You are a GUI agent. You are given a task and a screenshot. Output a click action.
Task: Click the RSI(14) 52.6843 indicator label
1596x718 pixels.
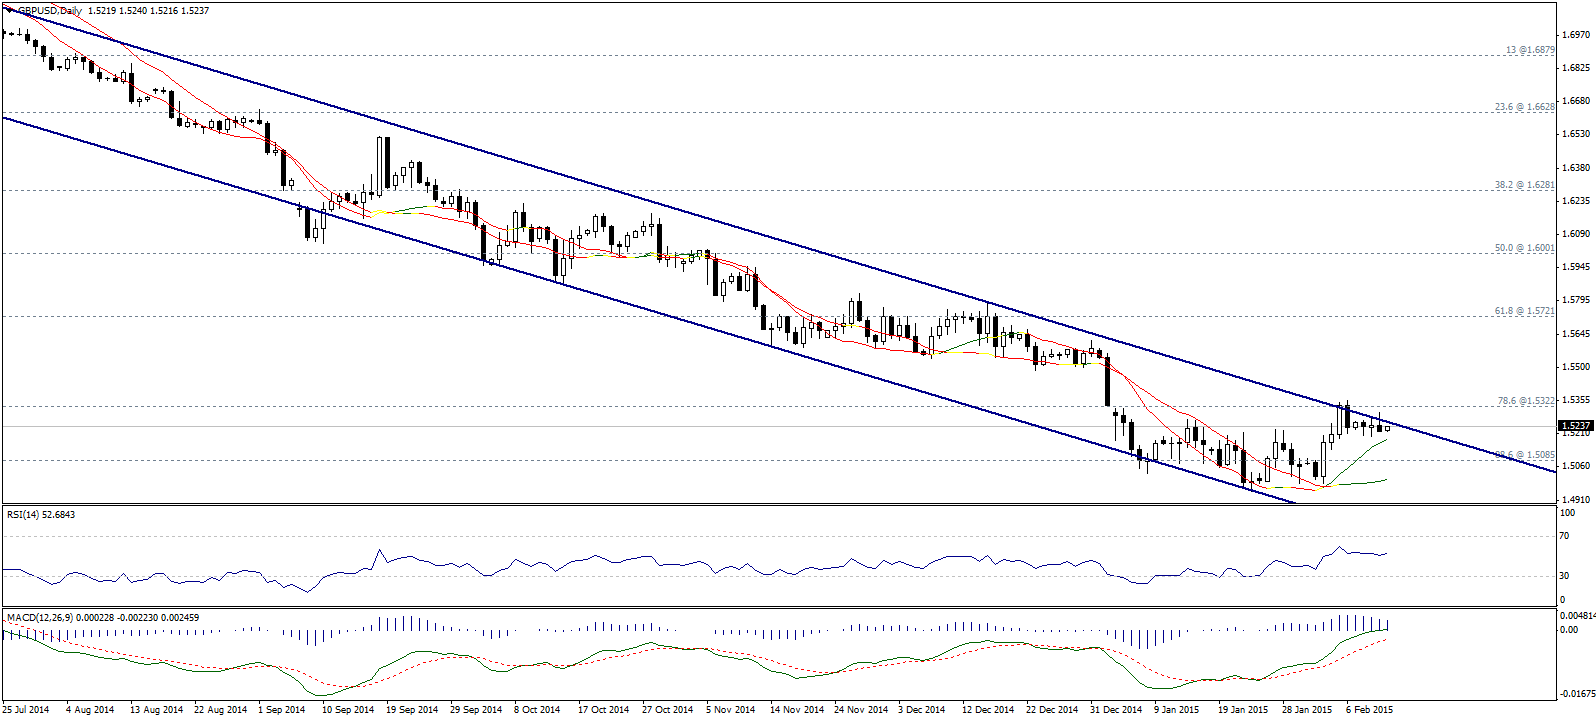click(x=41, y=515)
